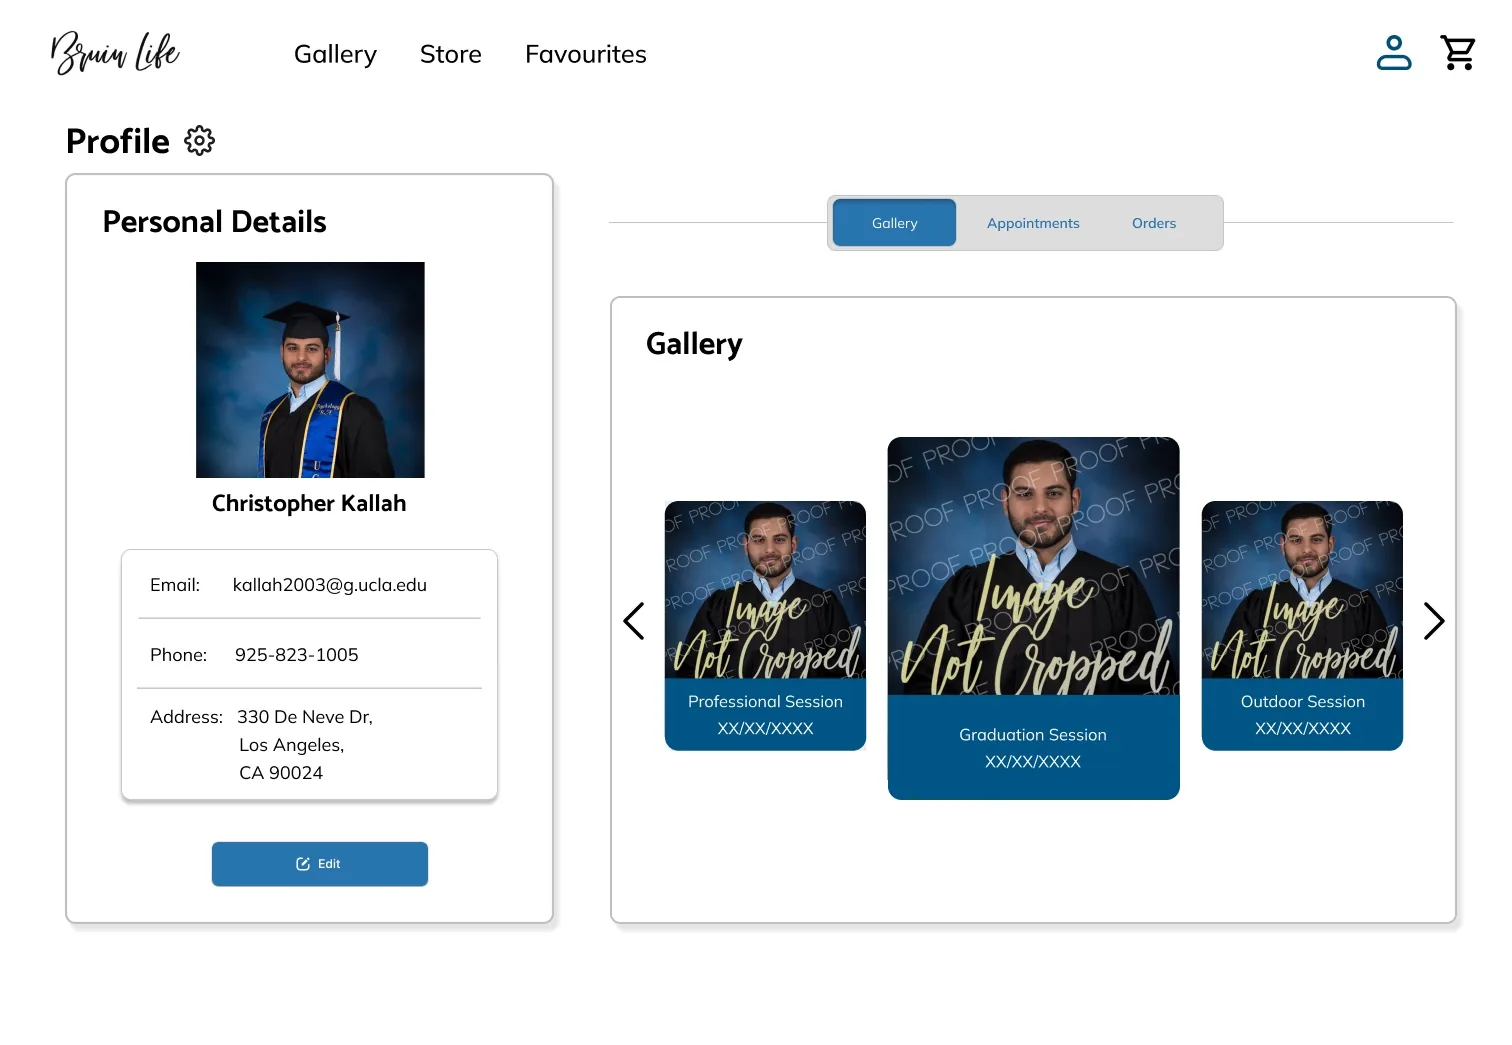Click the email kallah2003@g.ucla.edu
This screenshot has height=1045, width=1512.
click(330, 585)
